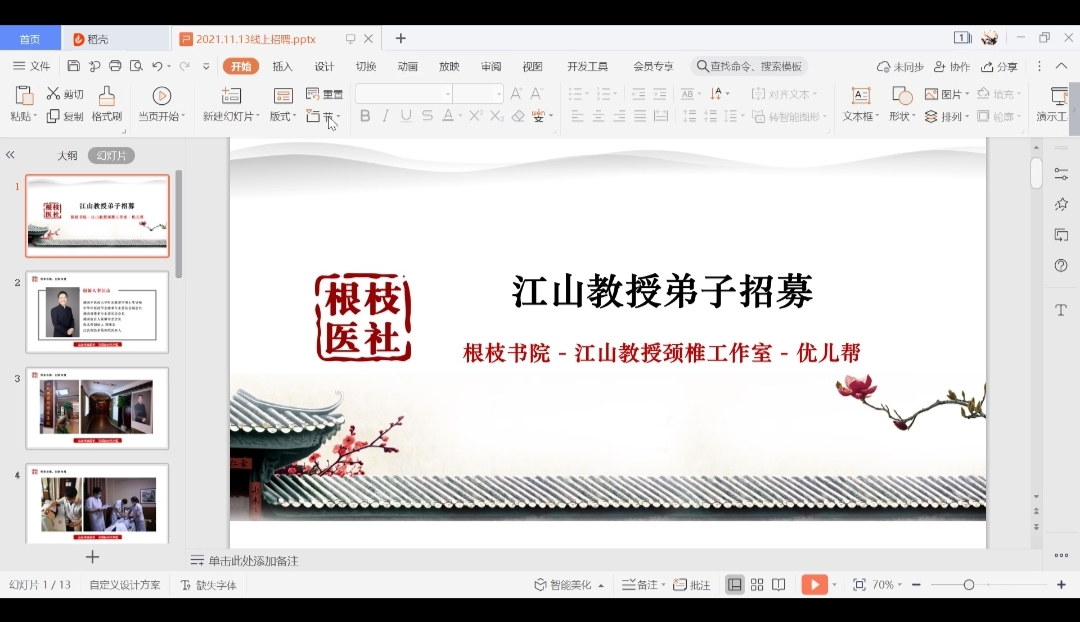Toggle center text alignment
Screen dimensions: 1080x622
(599, 116)
